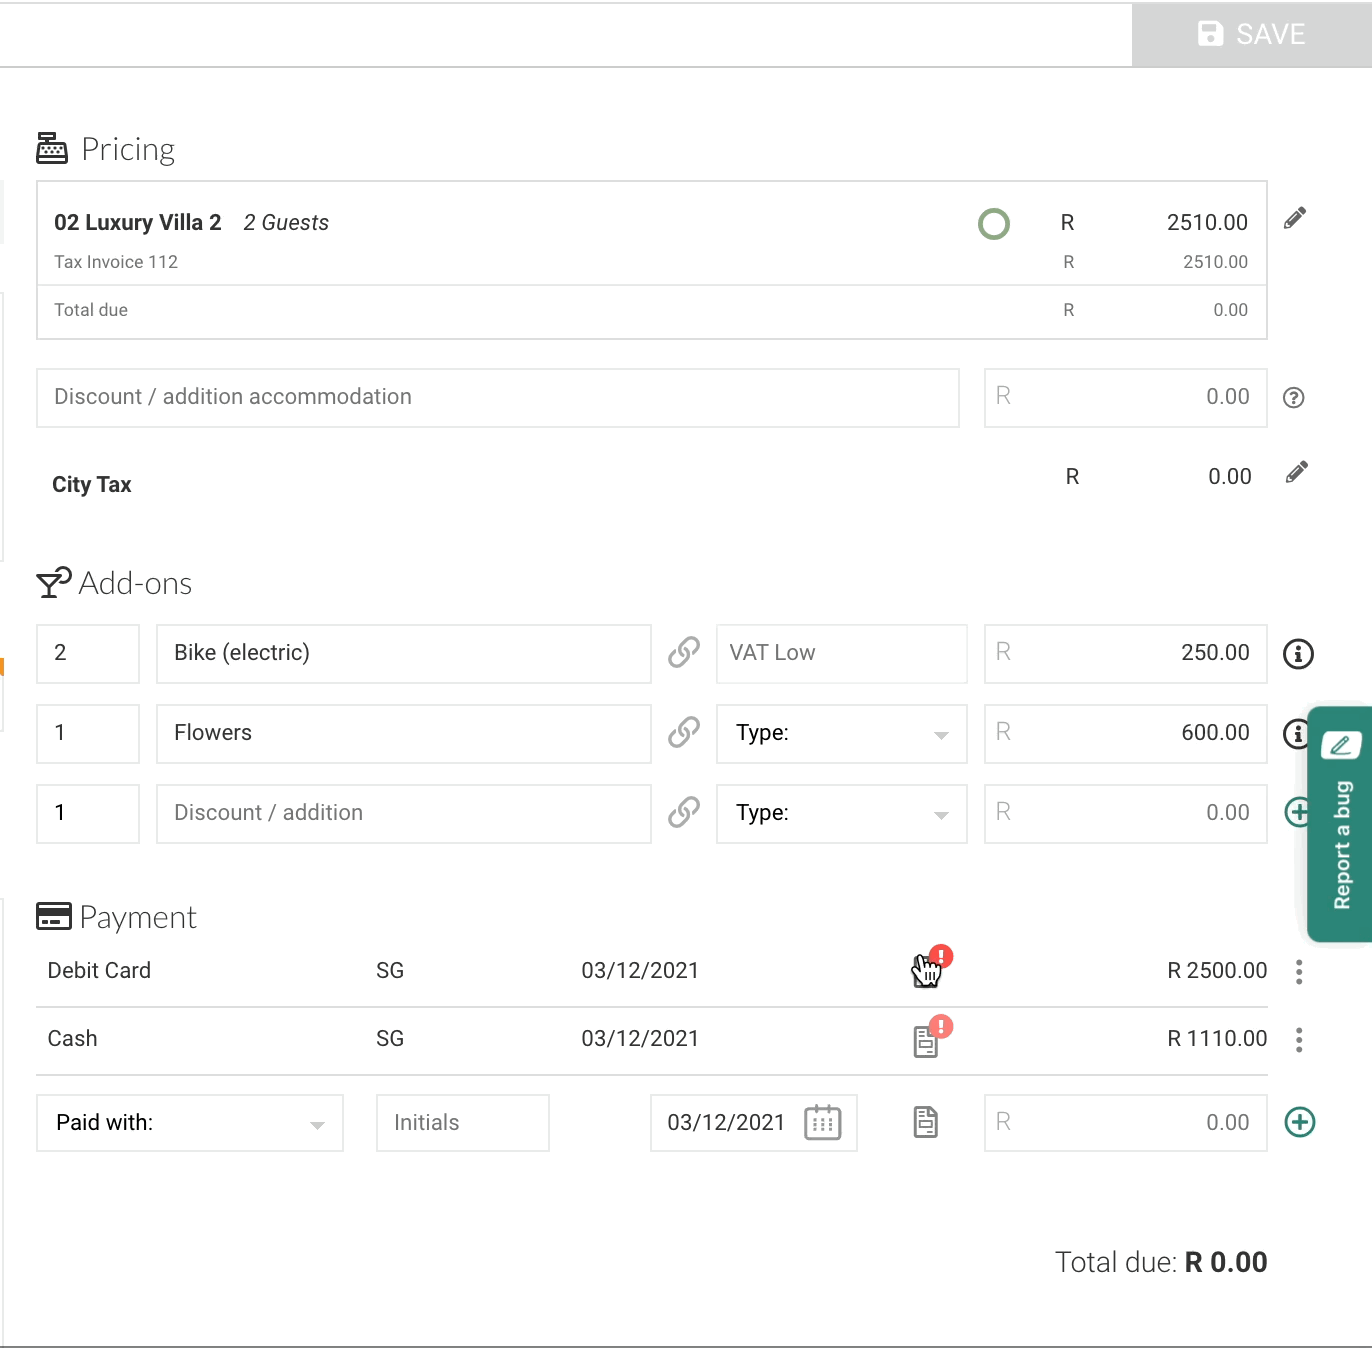Image resolution: width=1372 pixels, height=1348 pixels.
Task: Add payment with the green plus icon
Action: 1300,1122
